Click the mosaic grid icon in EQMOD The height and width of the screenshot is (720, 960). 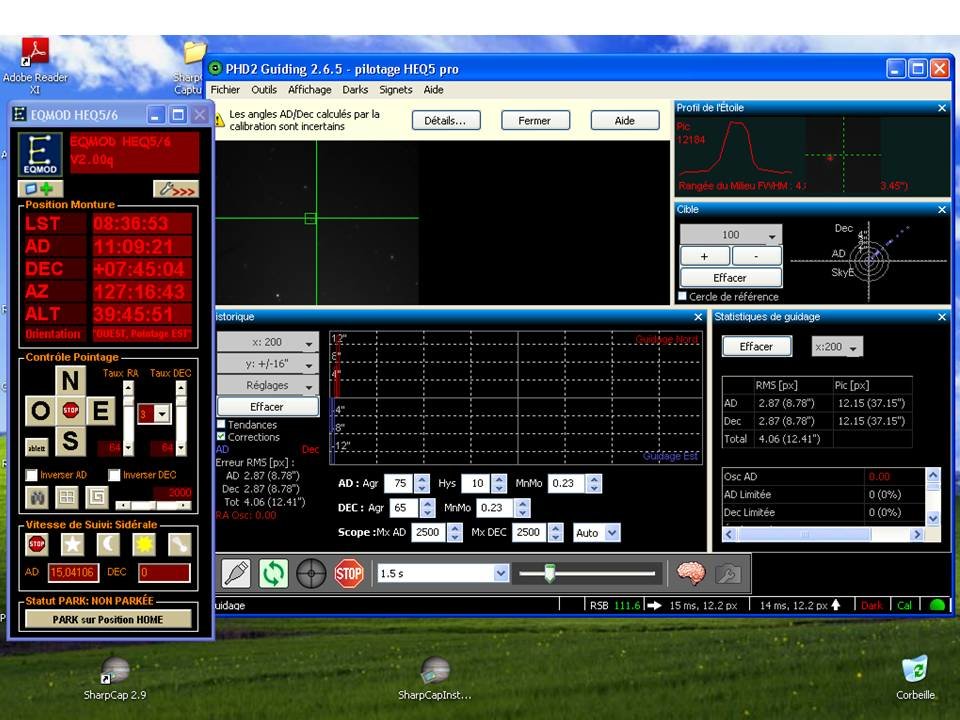click(x=67, y=497)
